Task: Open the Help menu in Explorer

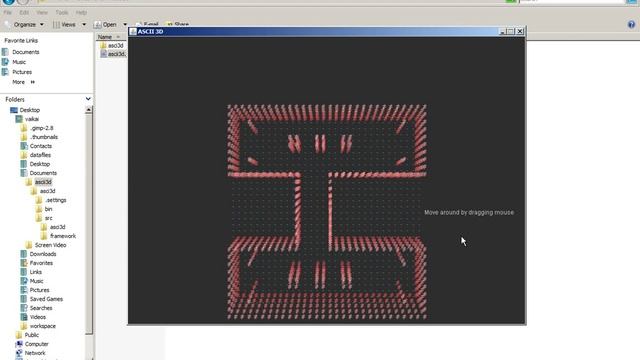Action: tap(81, 13)
